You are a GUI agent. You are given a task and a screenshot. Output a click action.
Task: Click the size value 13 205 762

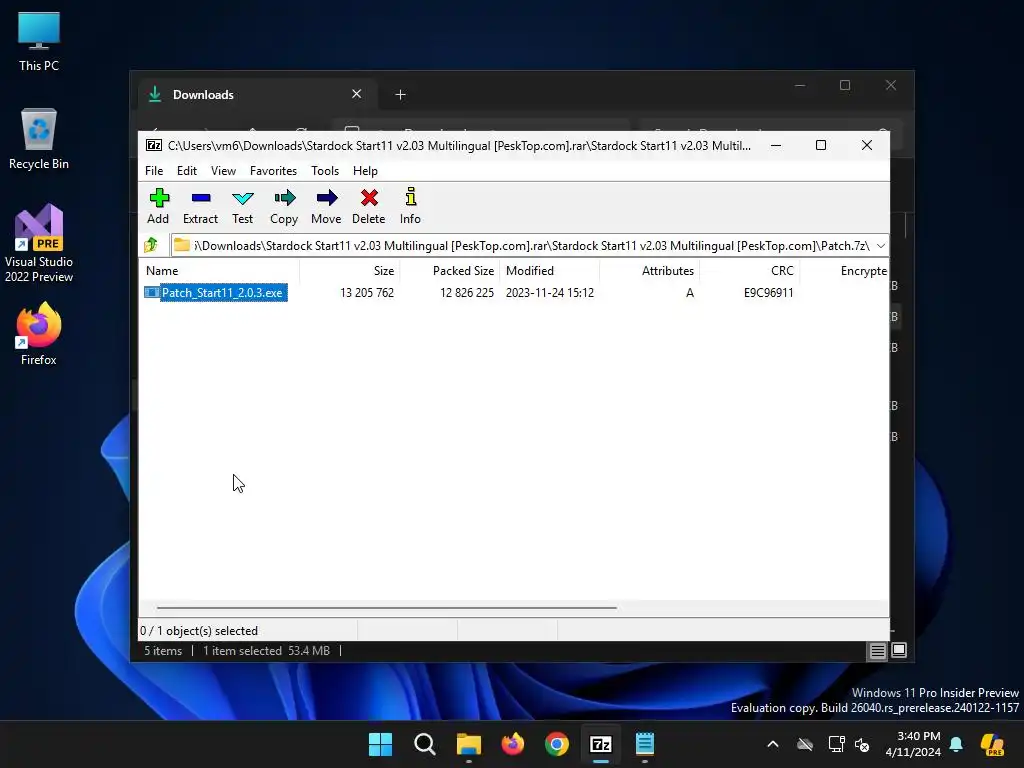(367, 293)
